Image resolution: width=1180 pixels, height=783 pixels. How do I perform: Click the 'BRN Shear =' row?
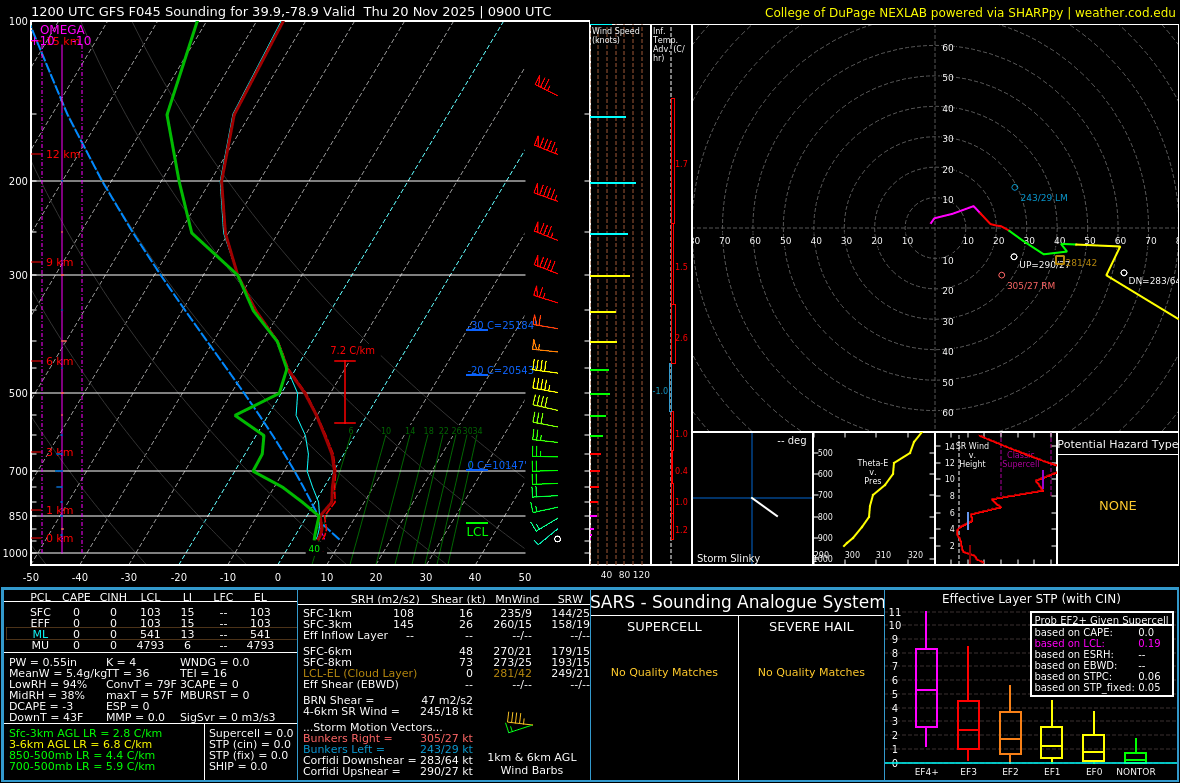point(386,700)
